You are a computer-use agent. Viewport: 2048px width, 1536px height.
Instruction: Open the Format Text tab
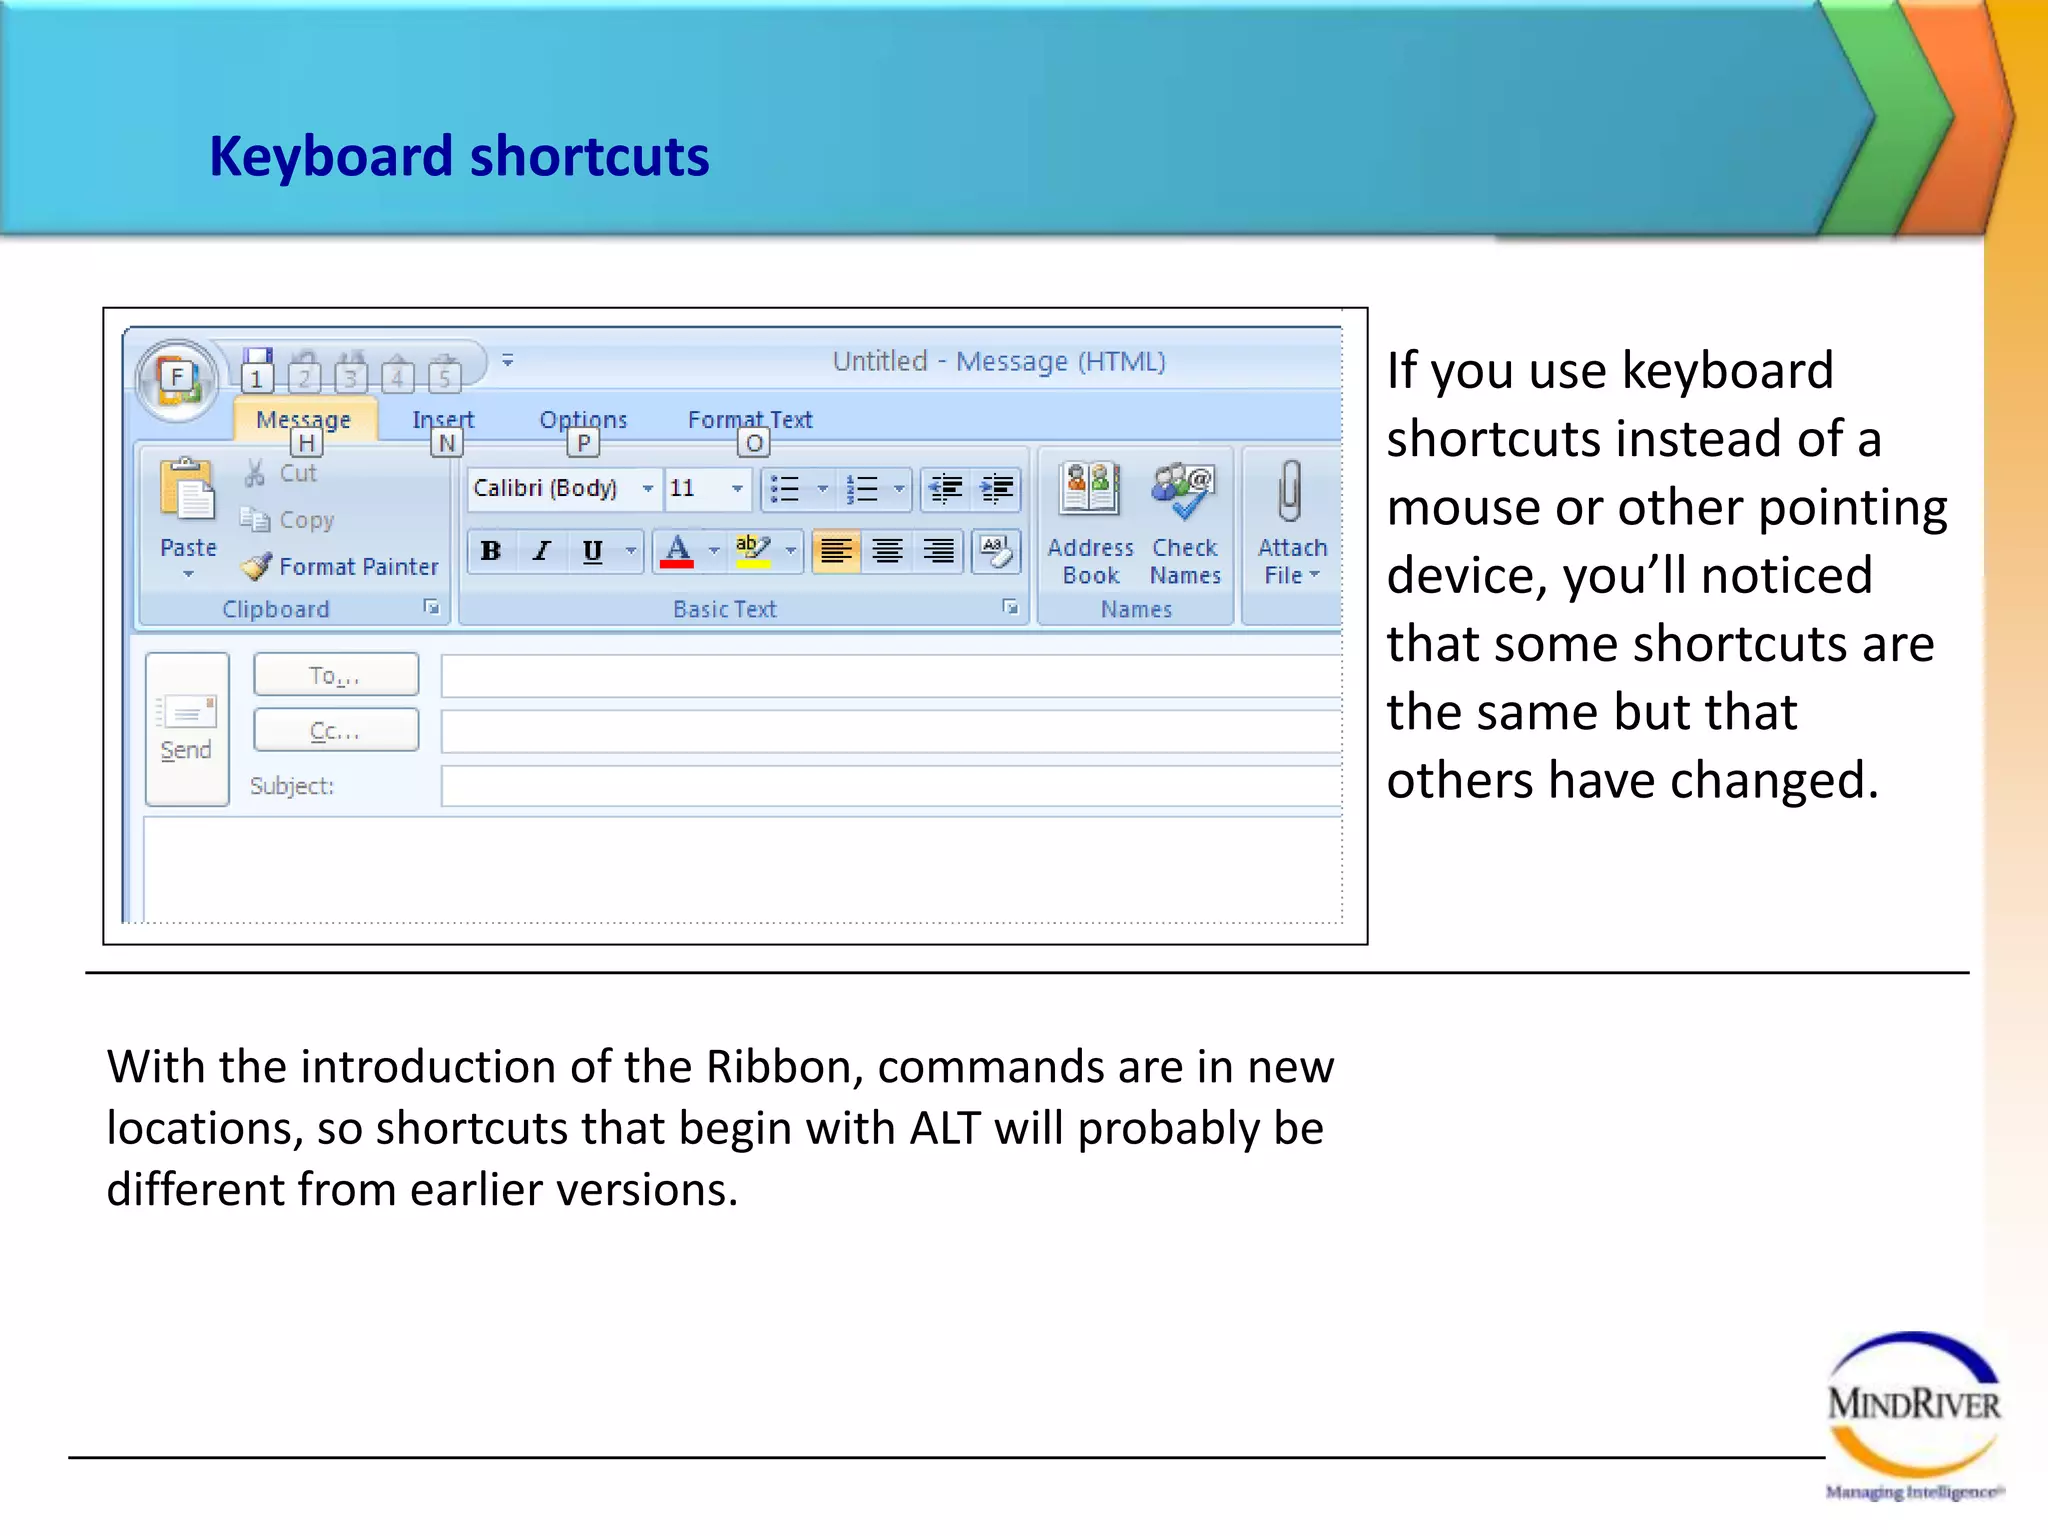[x=750, y=419]
